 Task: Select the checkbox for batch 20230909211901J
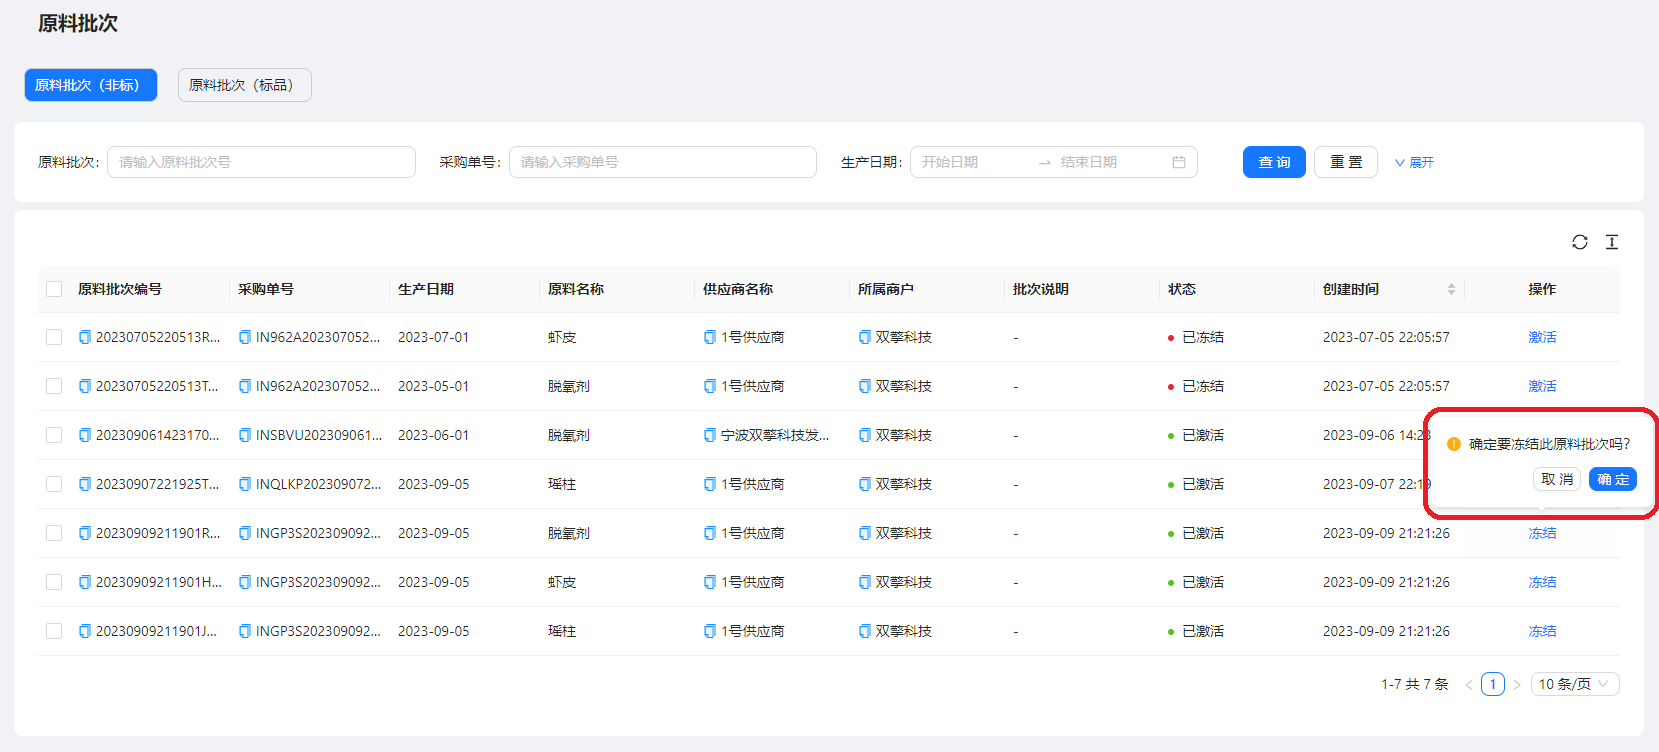point(54,631)
